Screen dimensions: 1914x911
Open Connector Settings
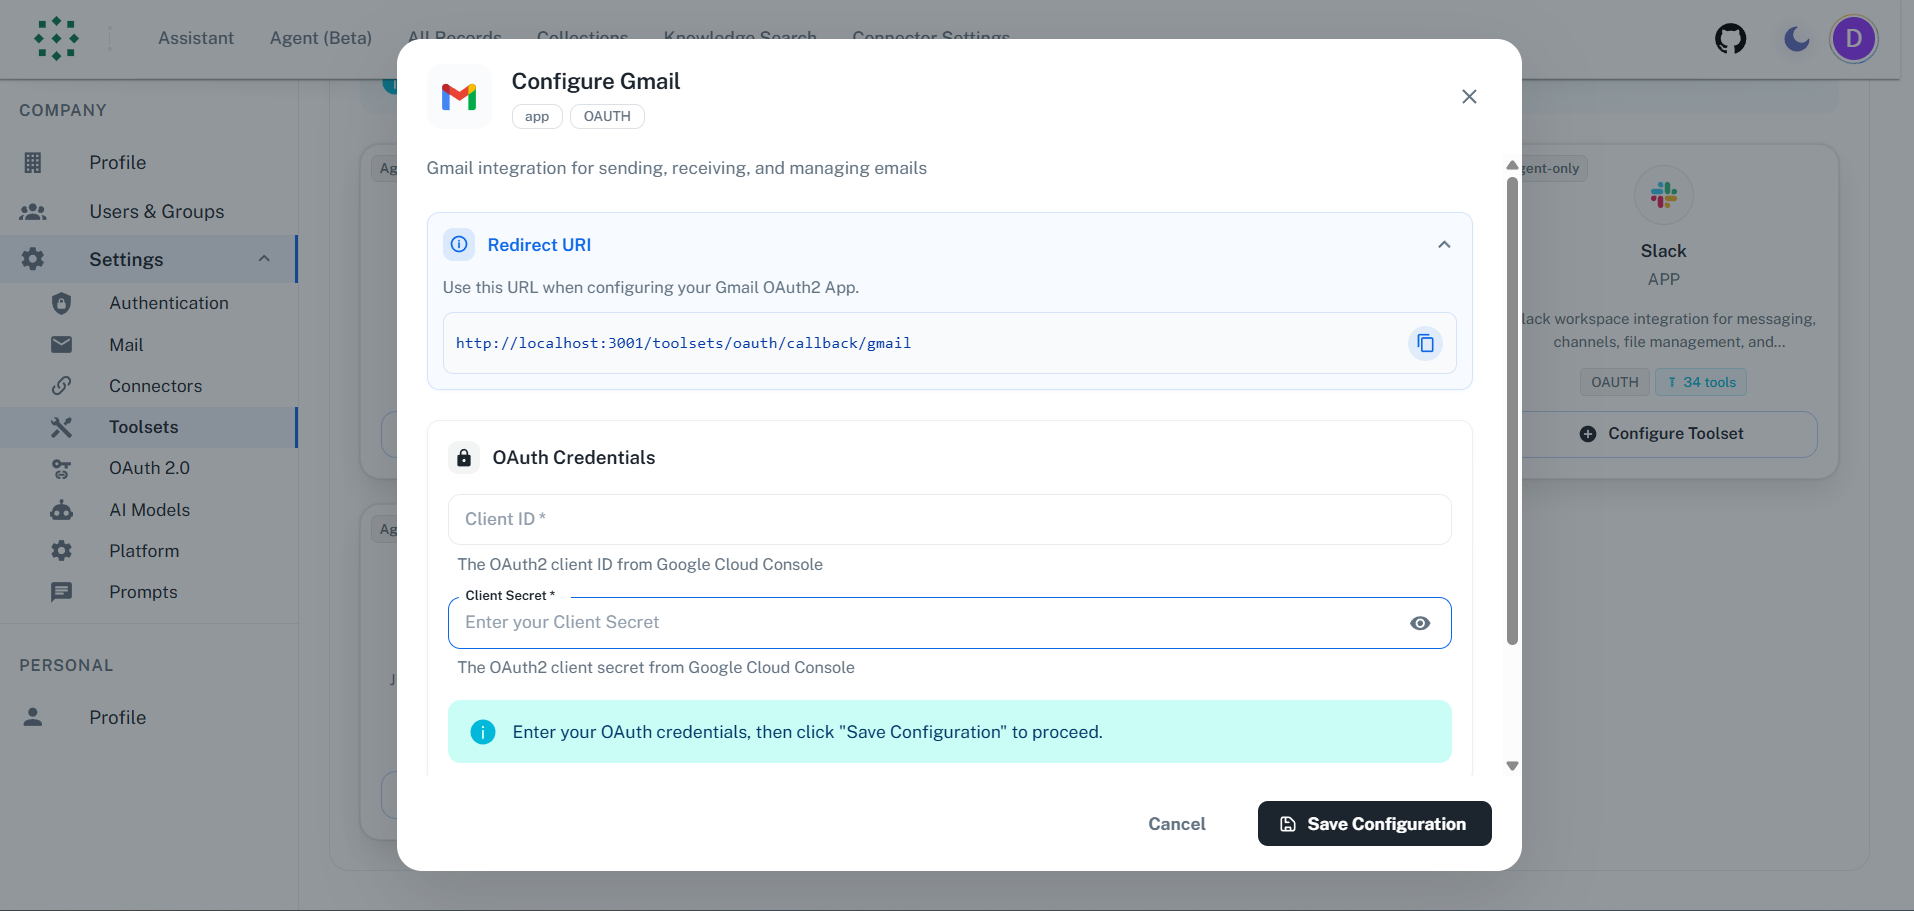coord(930,38)
